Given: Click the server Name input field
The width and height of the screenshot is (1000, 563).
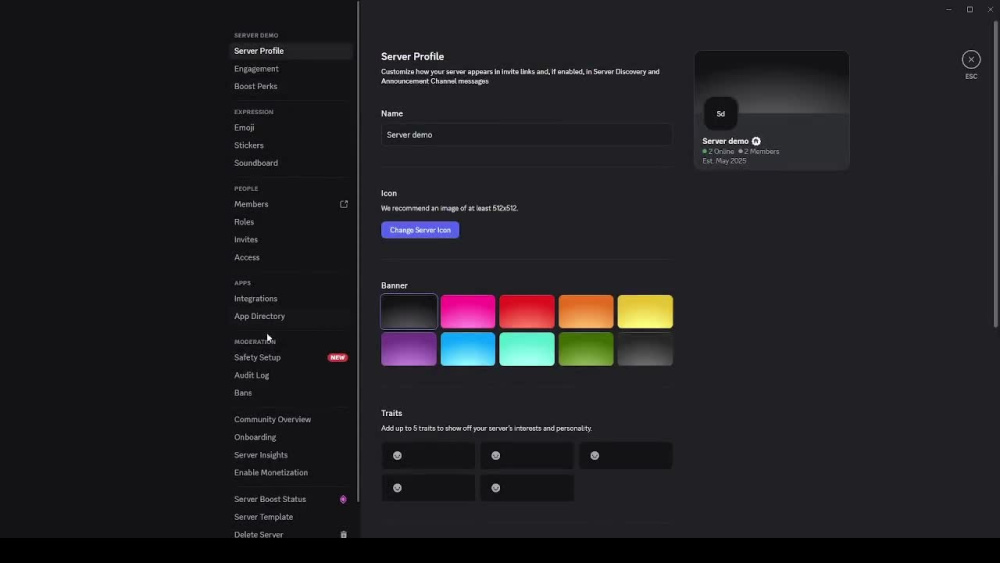Looking at the screenshot, I should pos(526,135).
